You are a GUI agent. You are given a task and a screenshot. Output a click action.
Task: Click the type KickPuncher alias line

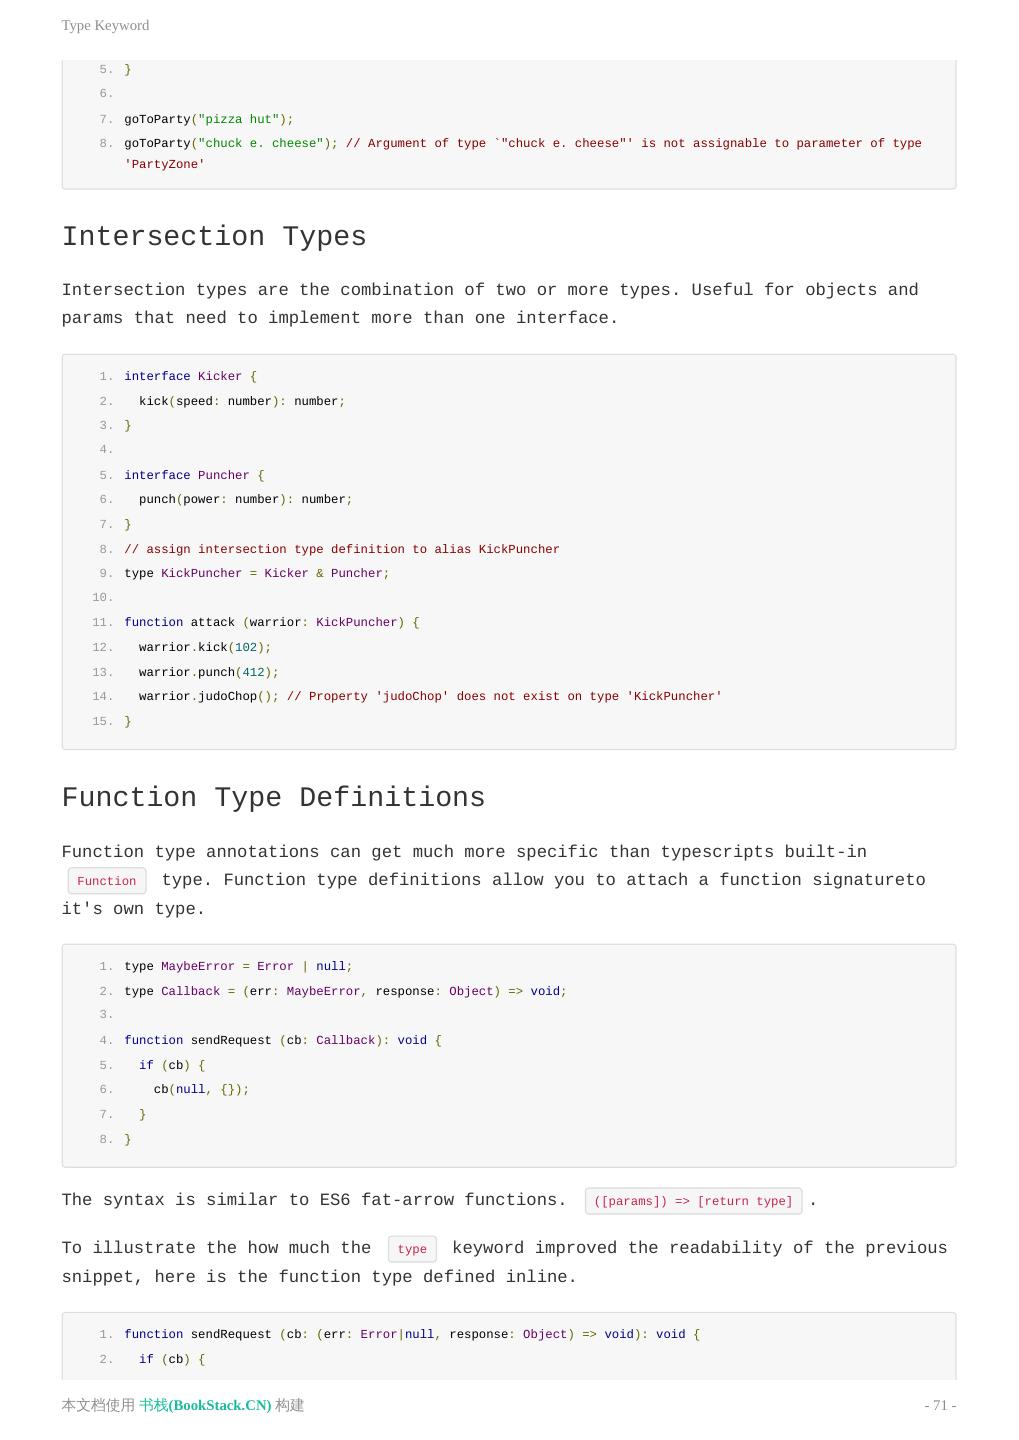click(256, 573)
